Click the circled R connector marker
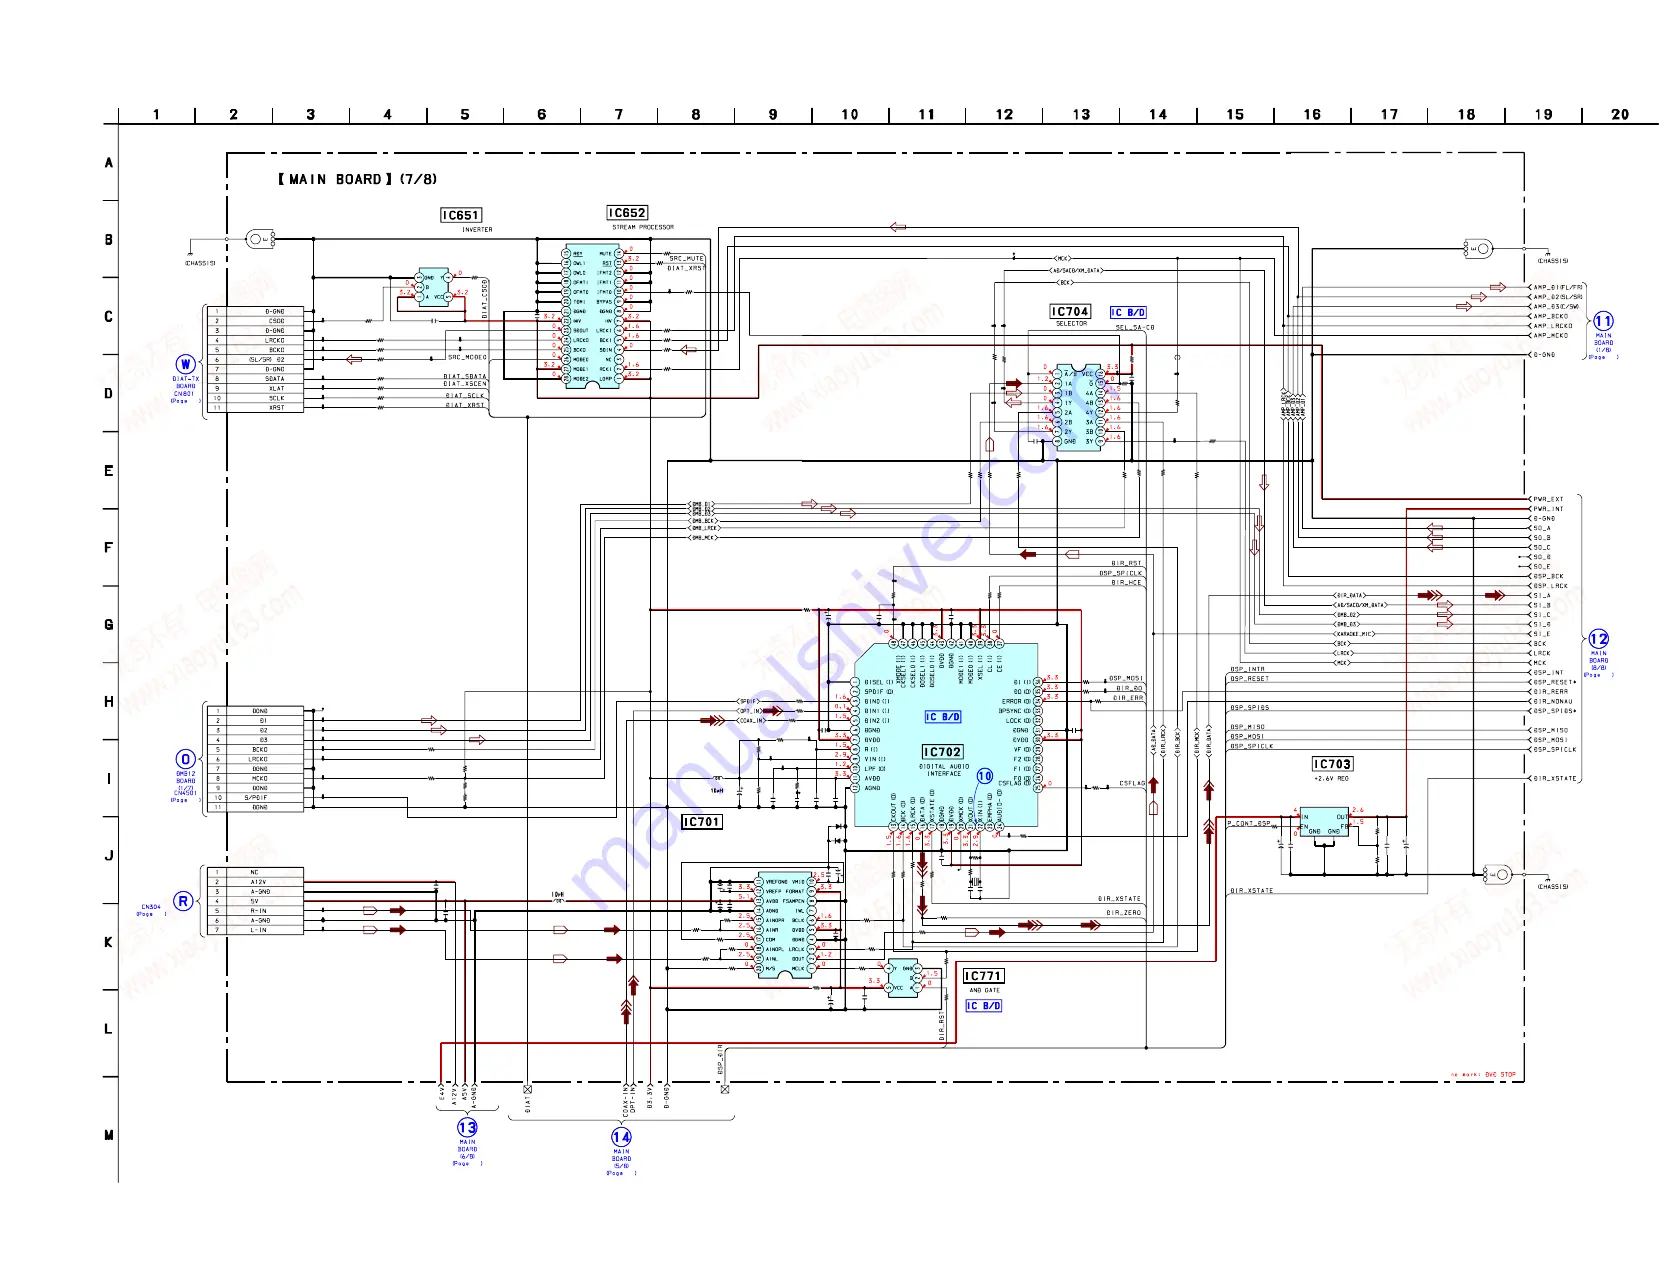The width and height of the screenshot is (1680, 1263). point(183,901)
